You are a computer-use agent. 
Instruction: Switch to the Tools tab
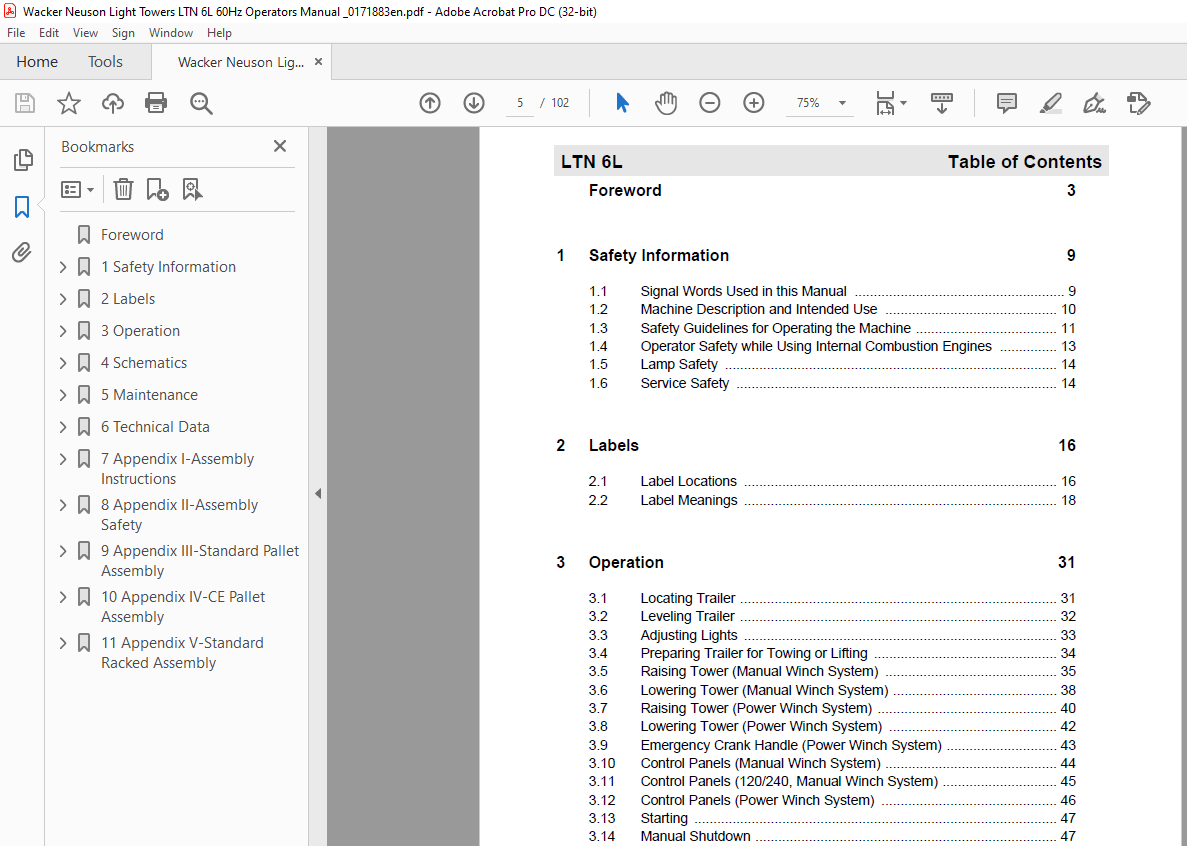[x=105, y=62]
